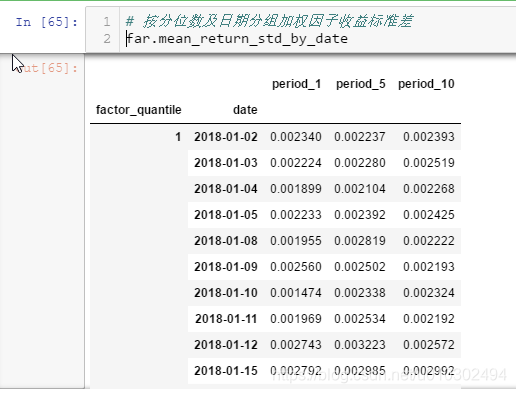Click the Chinese comment line in cell 65
Viewport: 516px width, 393px height.
click(x=269, y=21)
